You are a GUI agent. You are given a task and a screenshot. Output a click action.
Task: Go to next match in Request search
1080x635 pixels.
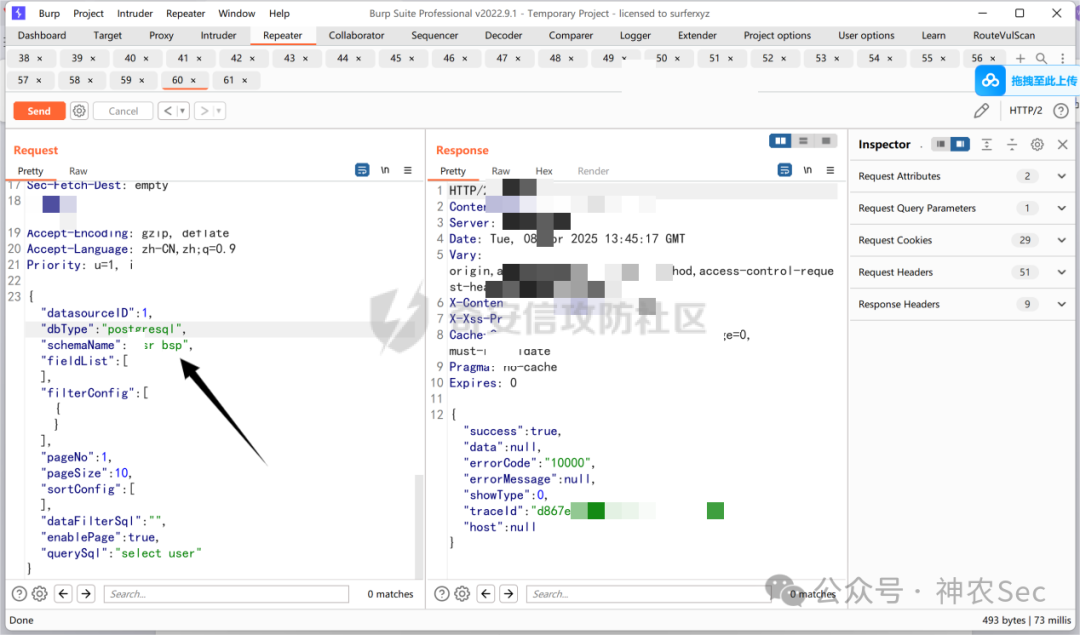tap(85, 594)
